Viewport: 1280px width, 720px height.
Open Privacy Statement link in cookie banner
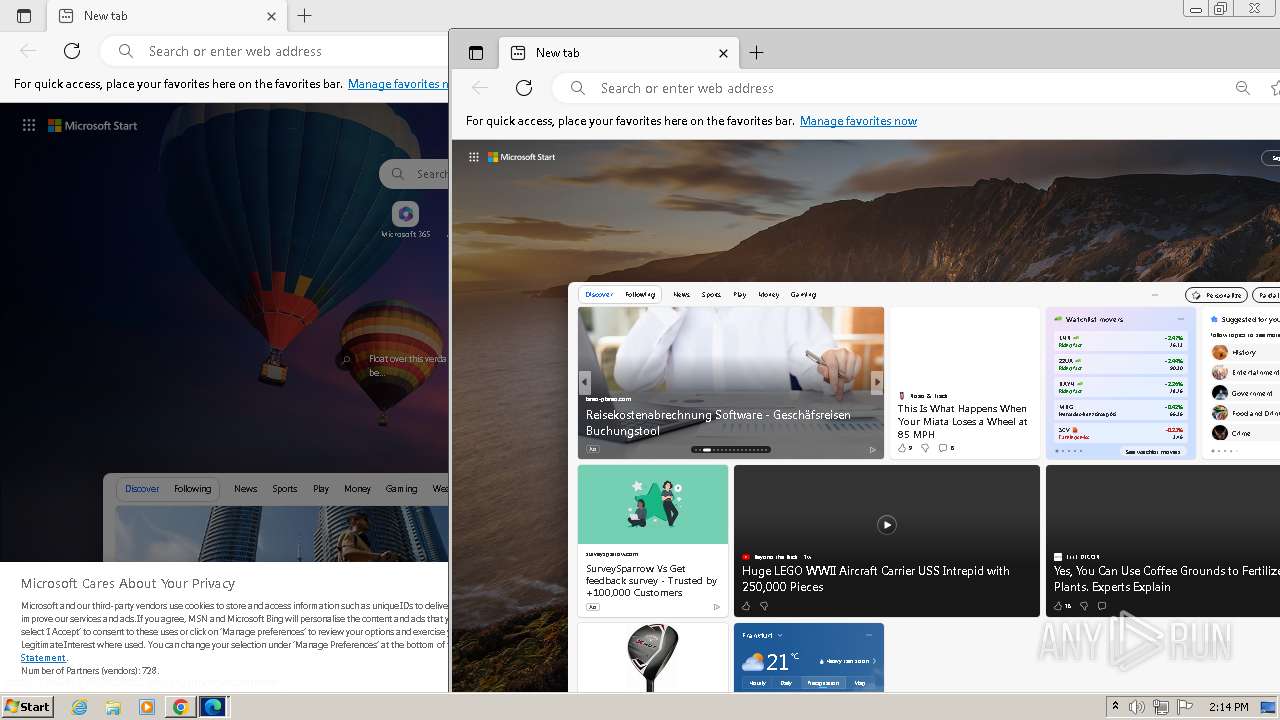point(43,658)
